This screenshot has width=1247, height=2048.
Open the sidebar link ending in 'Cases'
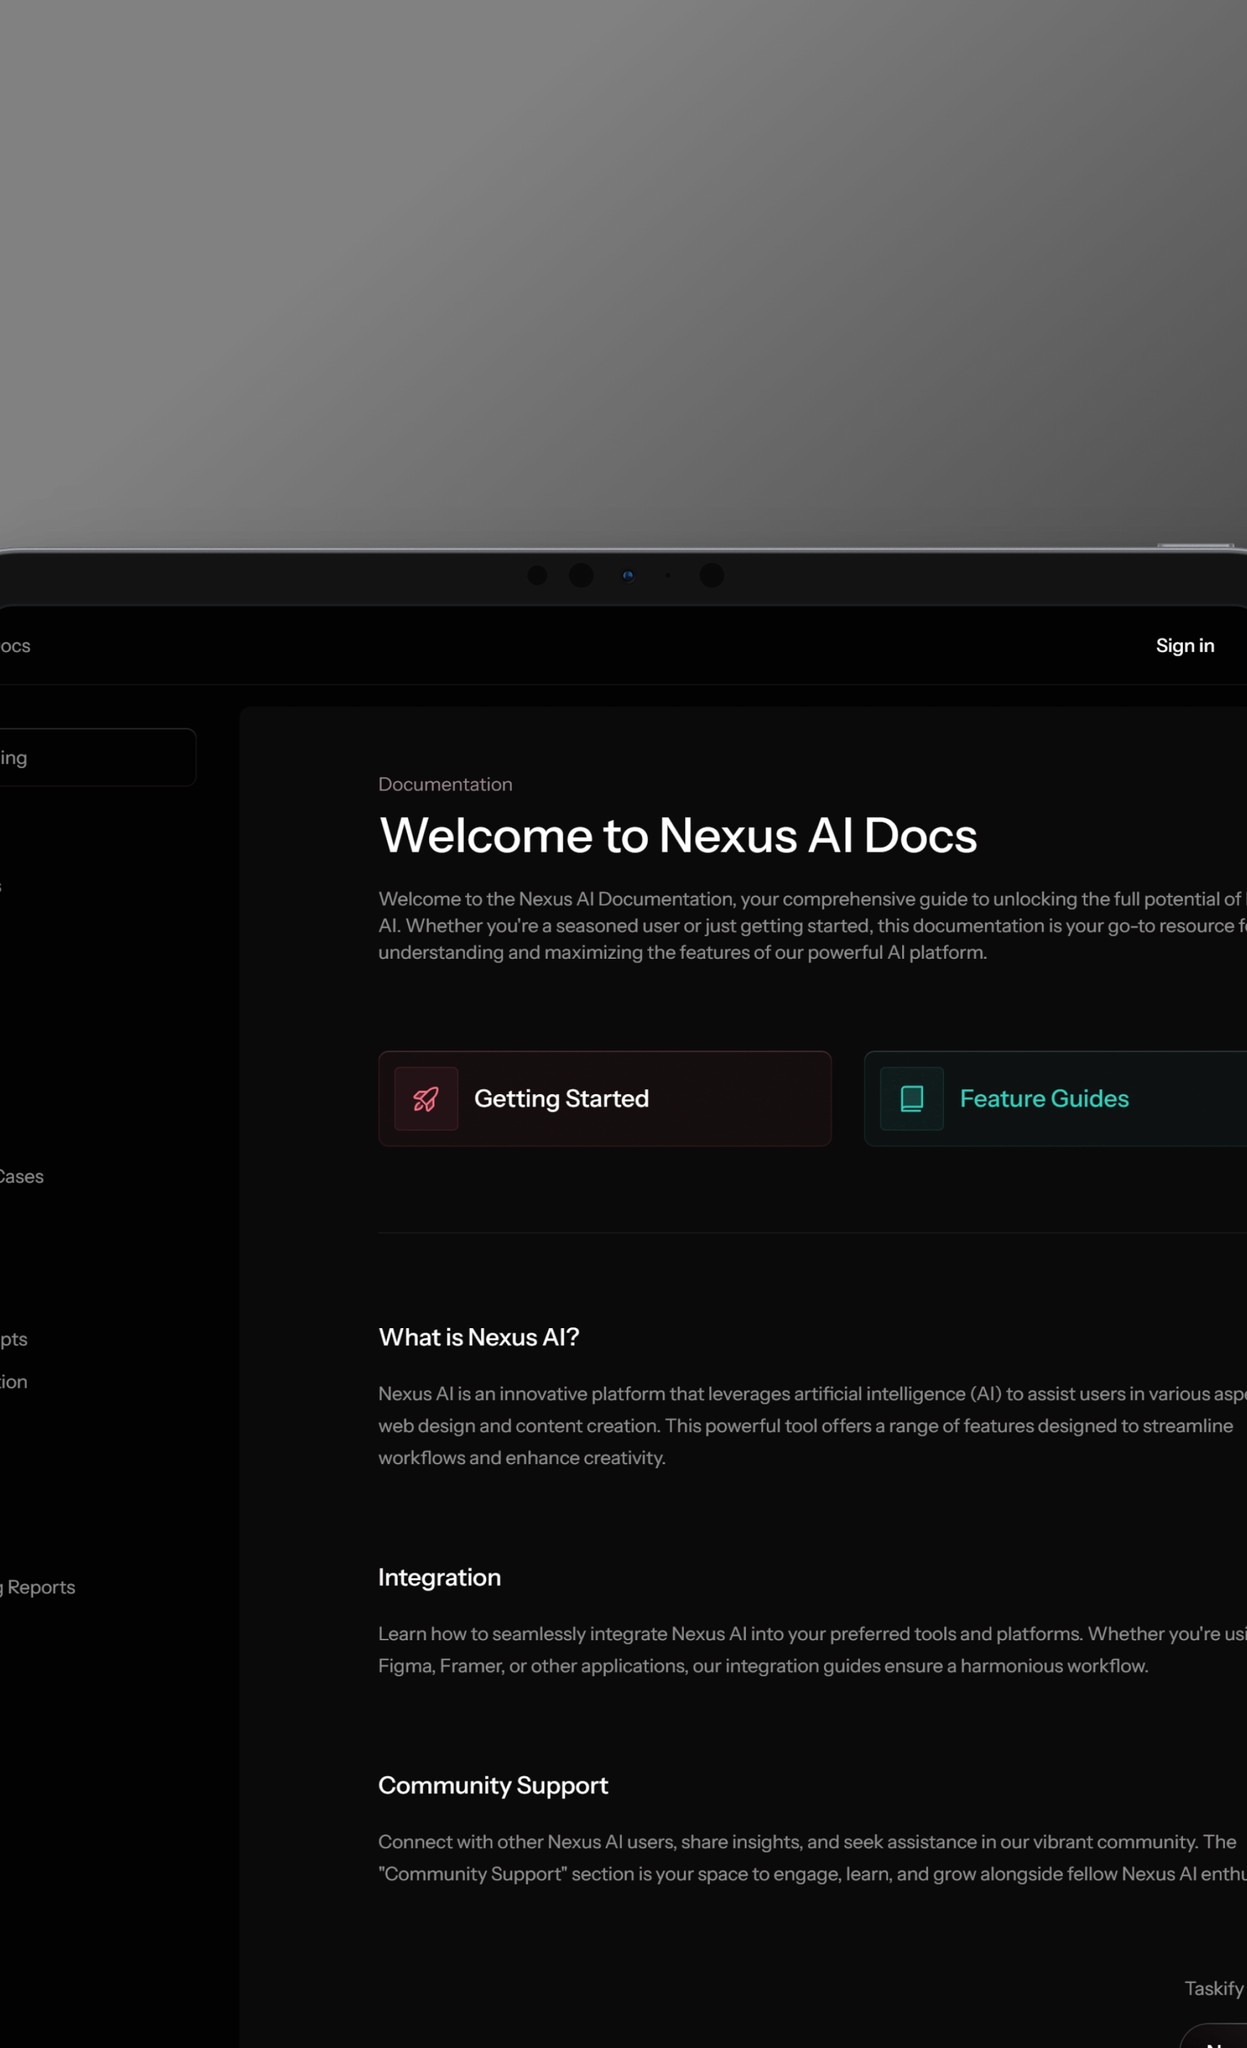click(x=21, y=1176)
